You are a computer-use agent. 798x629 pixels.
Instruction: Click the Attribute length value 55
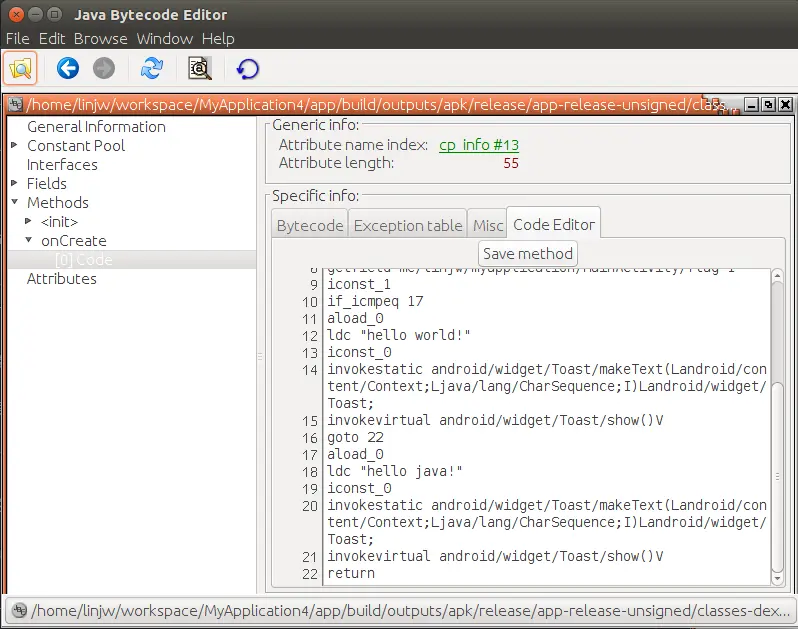(511, 163)
